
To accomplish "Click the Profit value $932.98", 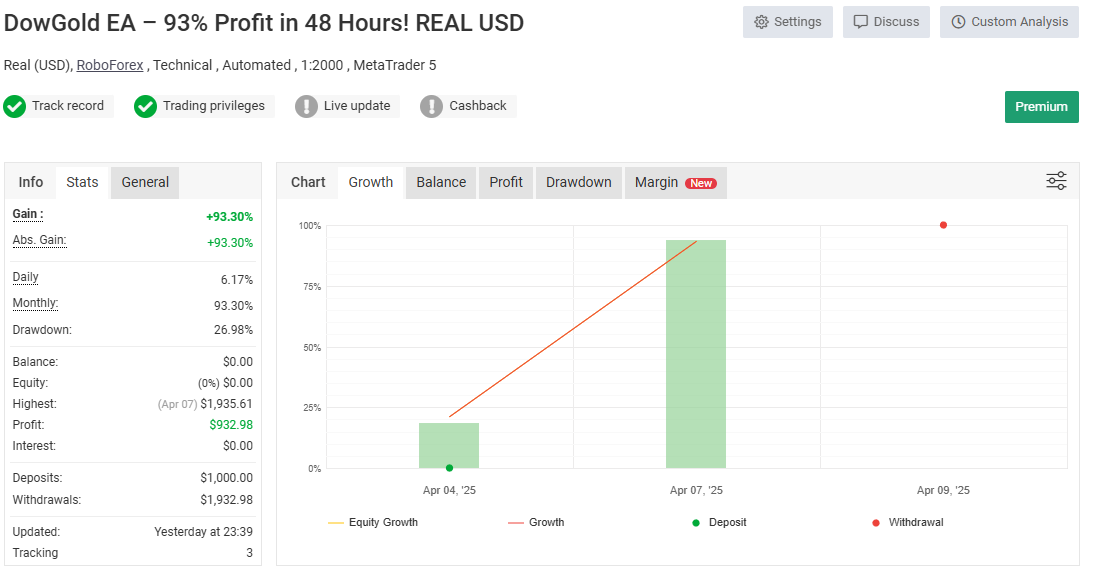I will (232, 424).
